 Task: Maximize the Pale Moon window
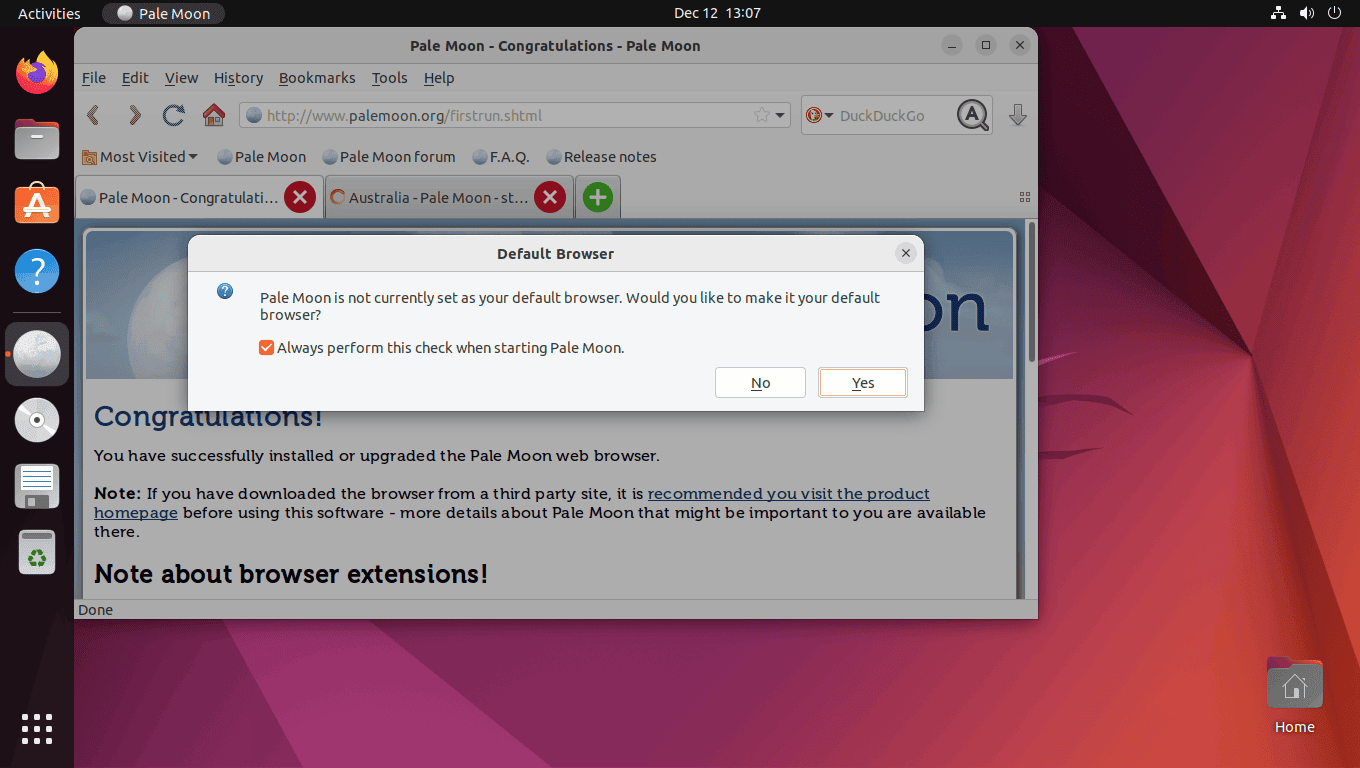tap(986, 45)
